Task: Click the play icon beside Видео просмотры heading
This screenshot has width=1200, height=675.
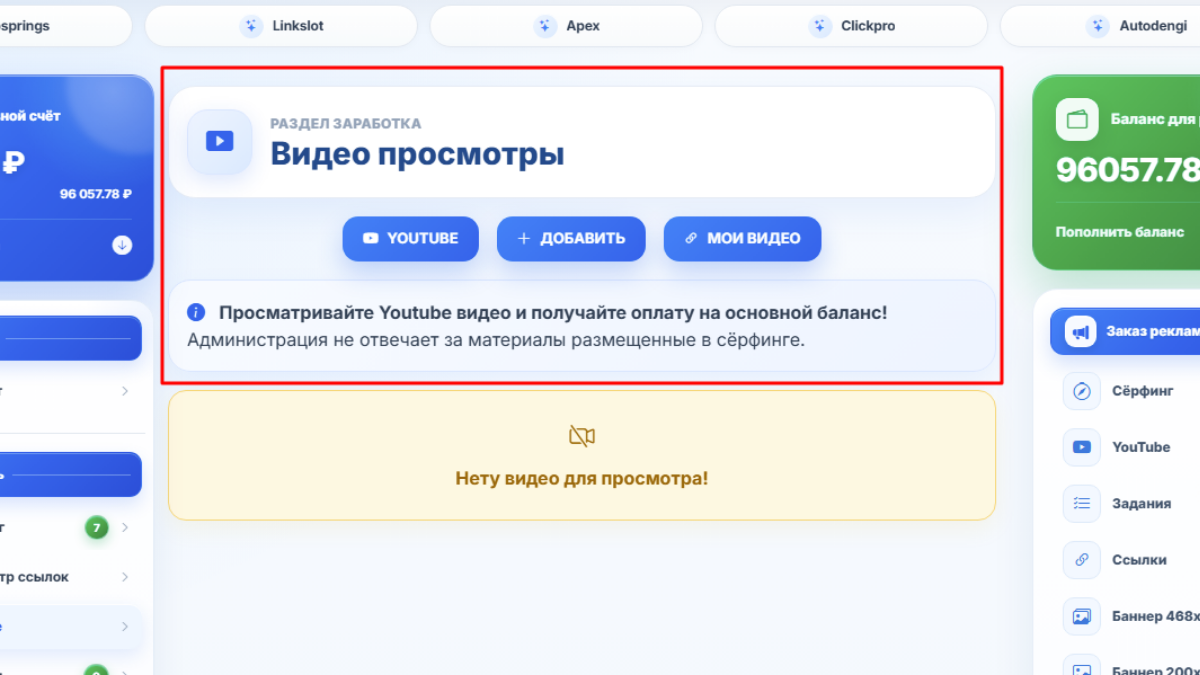Action: tap(220, 142)
